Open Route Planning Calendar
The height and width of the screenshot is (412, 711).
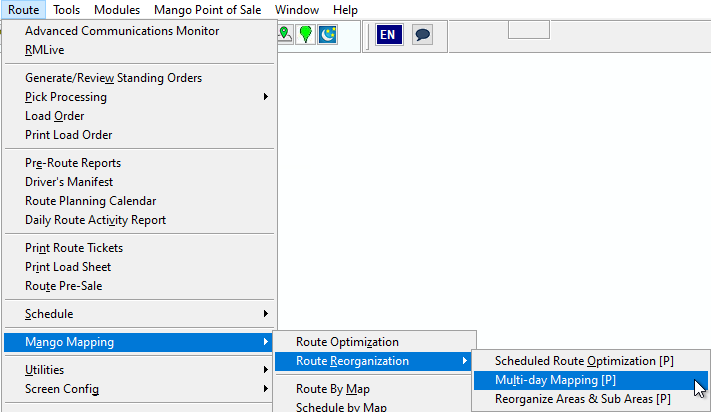pos(140,201)
